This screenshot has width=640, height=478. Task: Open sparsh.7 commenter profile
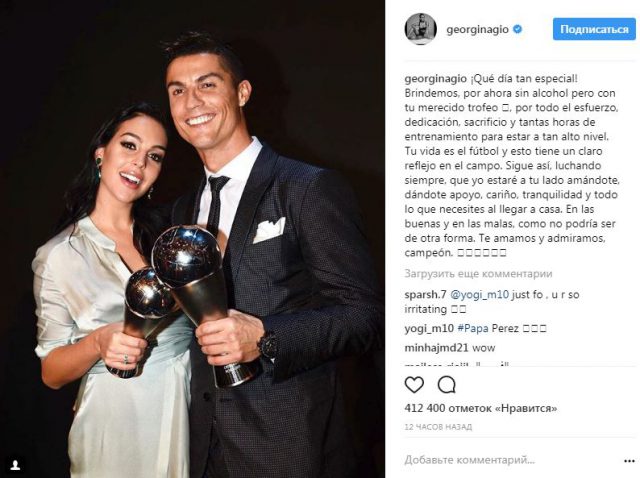point(425,295)
